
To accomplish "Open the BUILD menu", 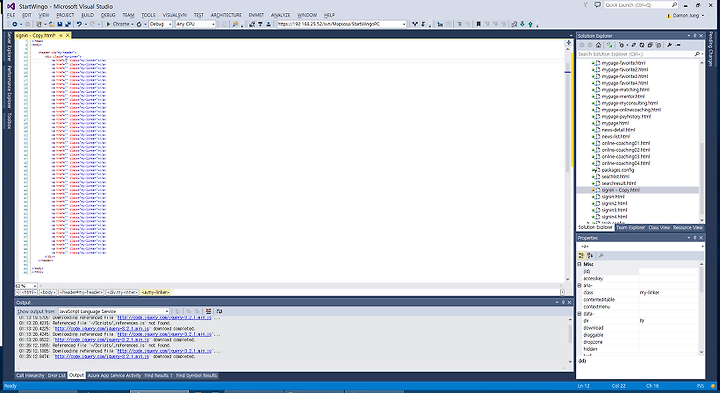I will pyautogui.click(x=87, y=15).
